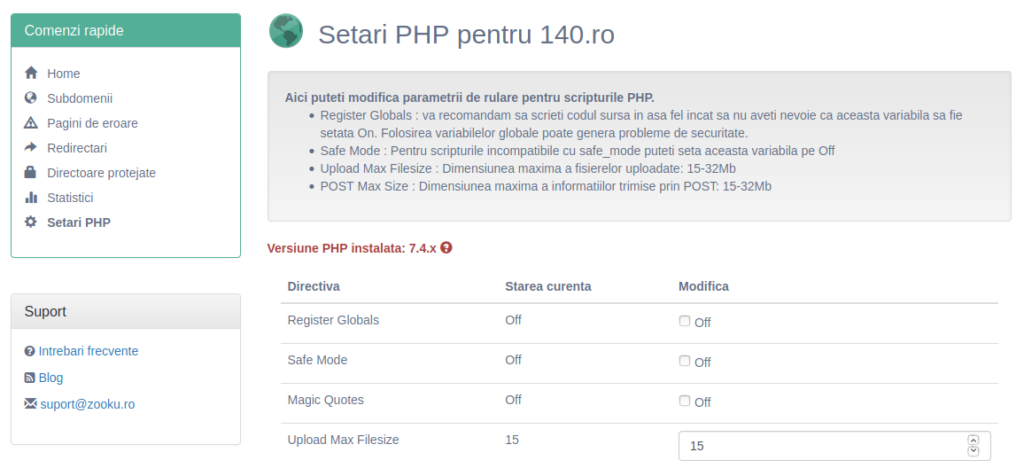
Task: Click the PHP version help question icon
Action: click(446, 248)
